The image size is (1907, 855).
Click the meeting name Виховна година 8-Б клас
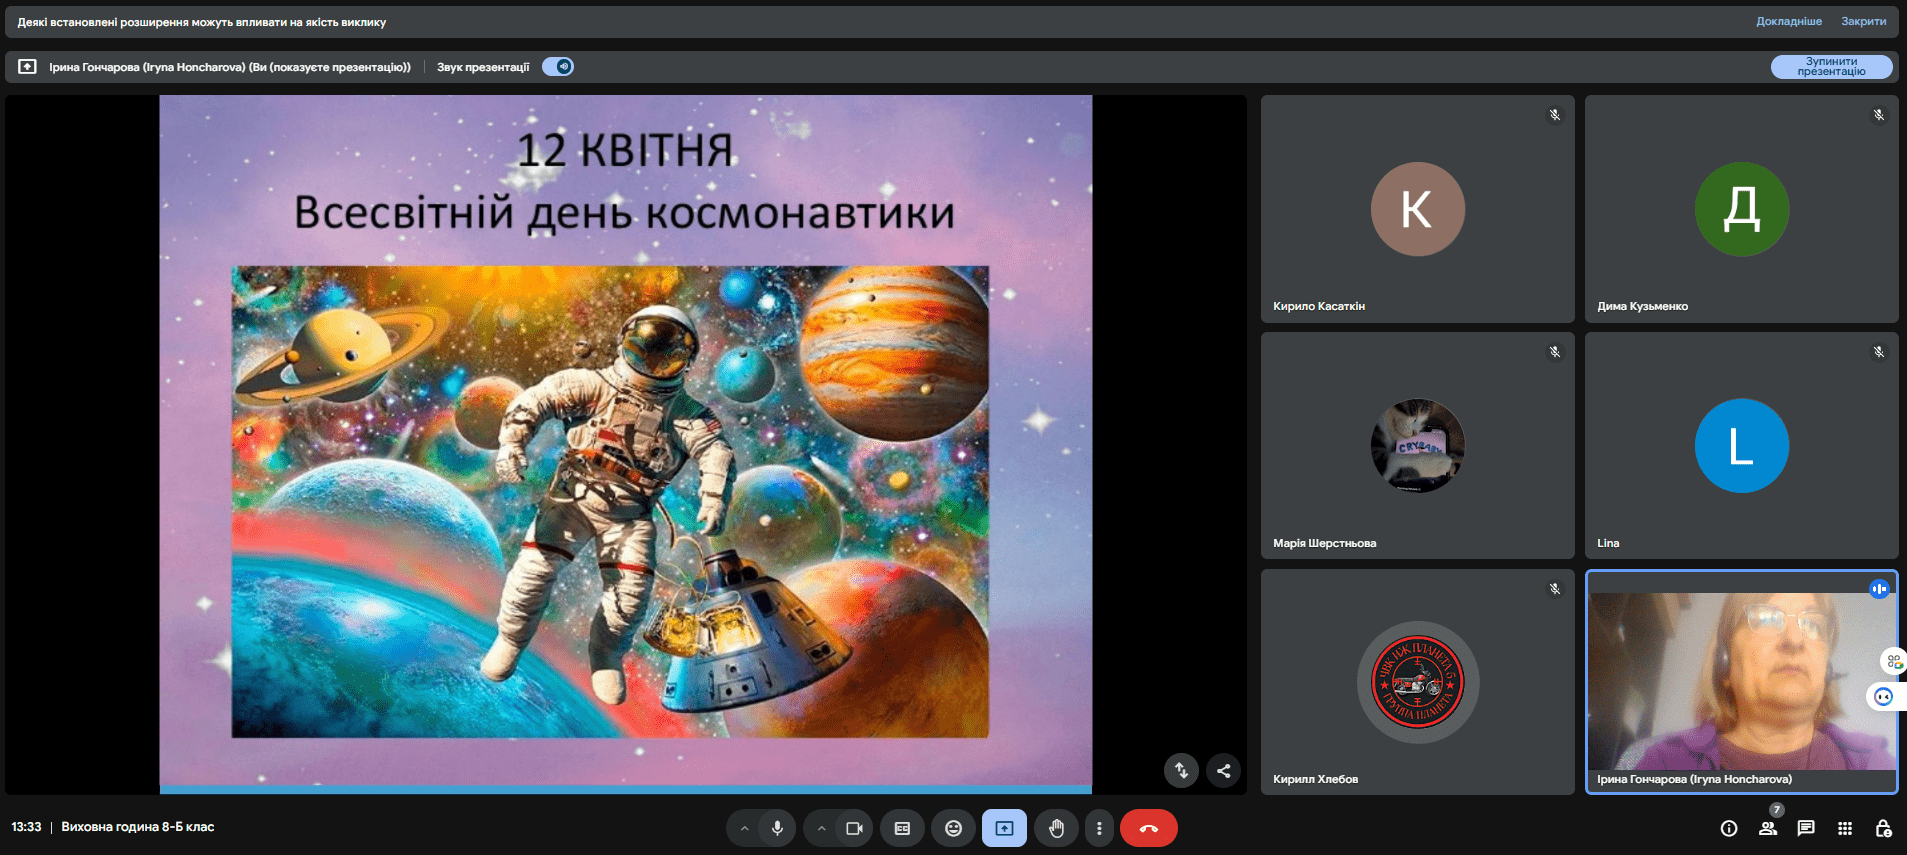point(138,827)
